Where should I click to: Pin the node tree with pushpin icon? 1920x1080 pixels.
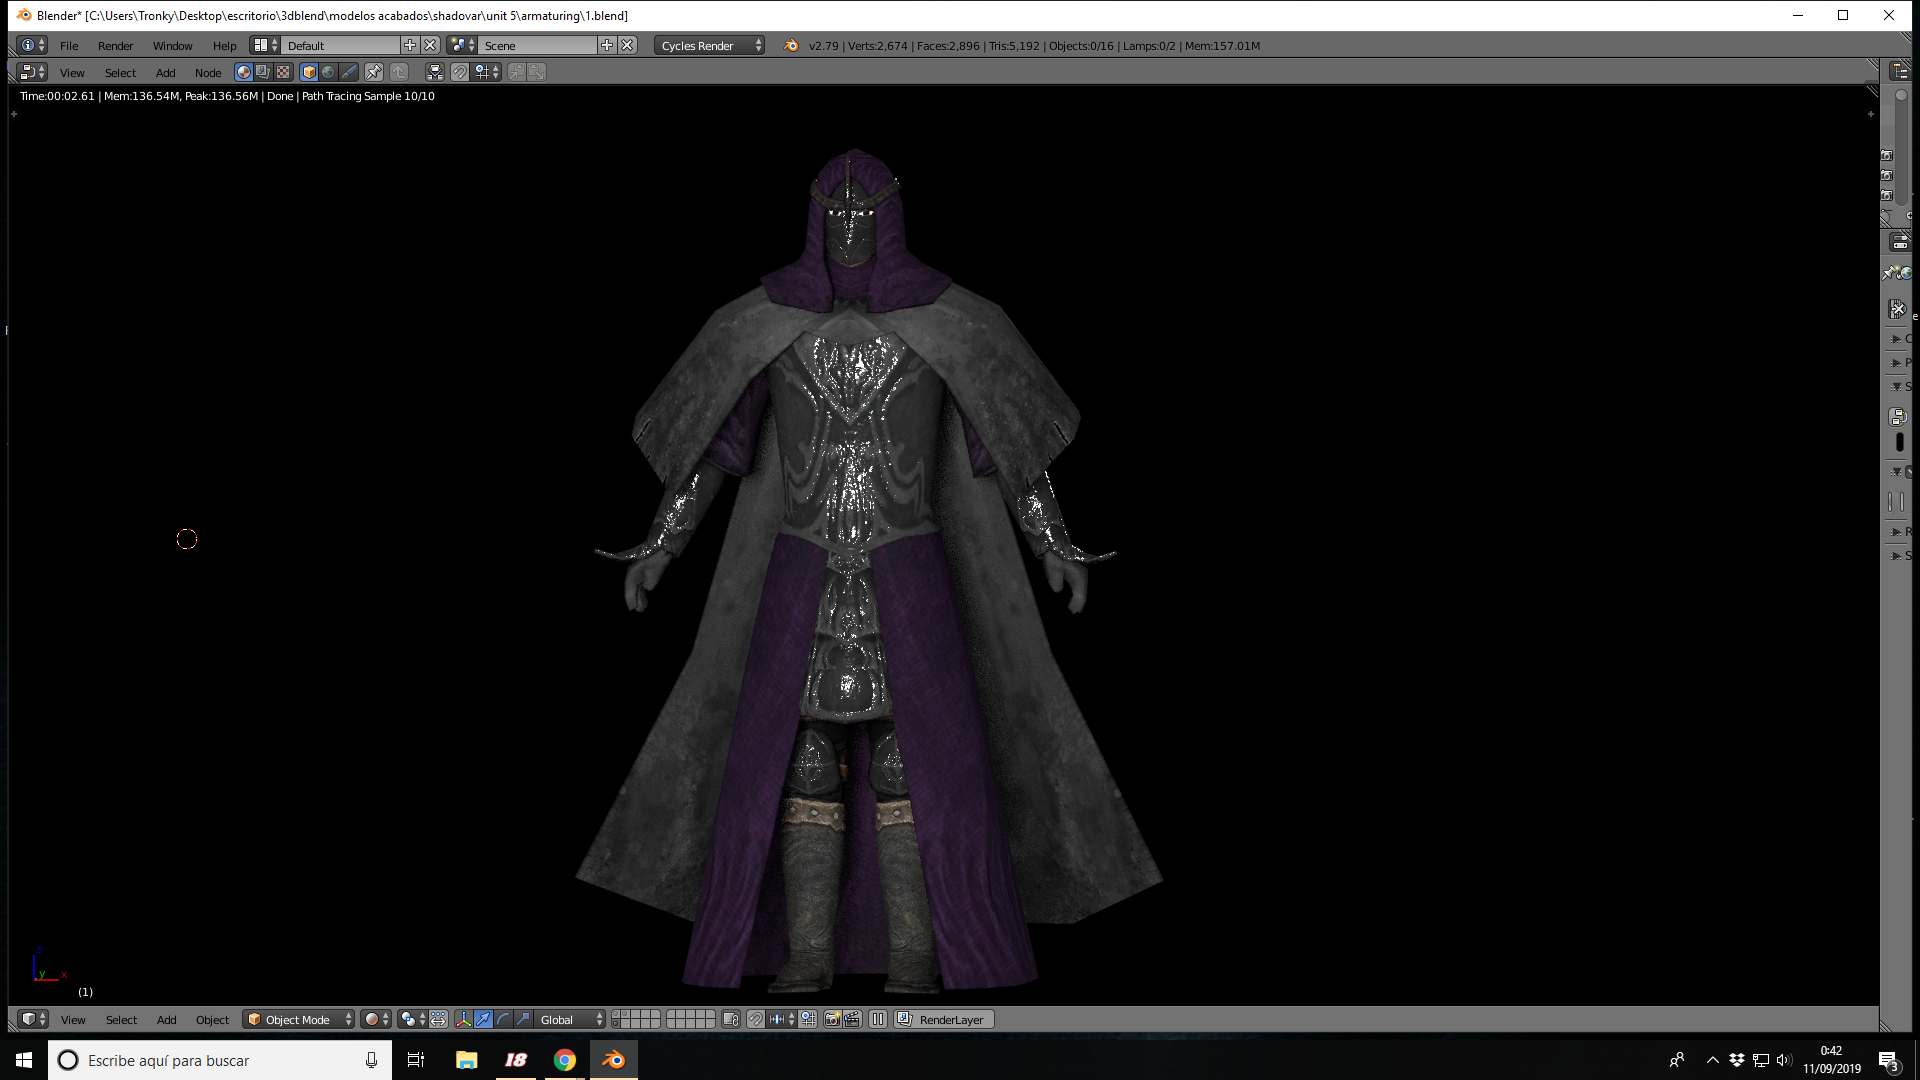374,72
